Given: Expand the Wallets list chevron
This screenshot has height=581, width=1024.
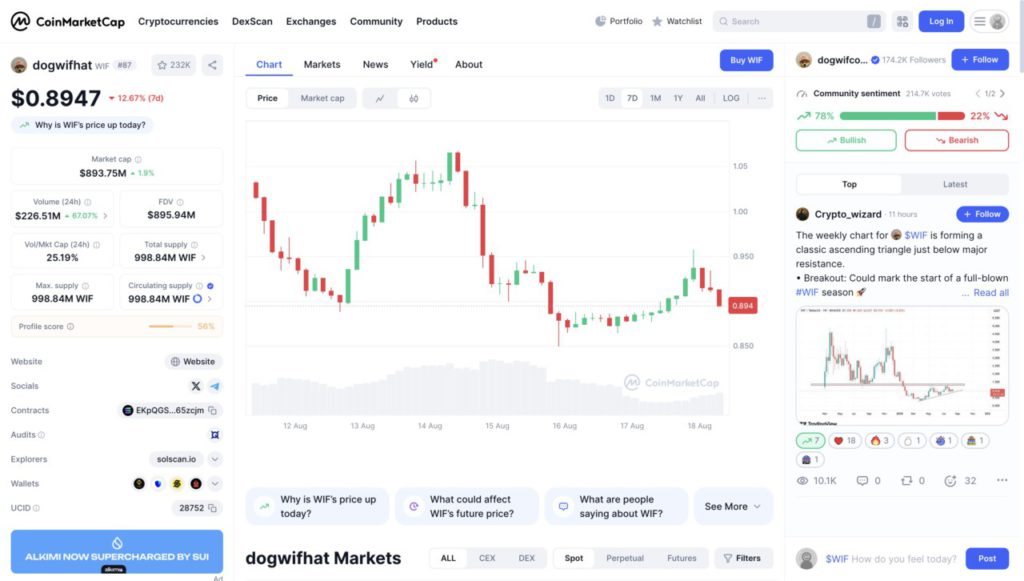Looking at the screenshot, I should click(215, 484).
